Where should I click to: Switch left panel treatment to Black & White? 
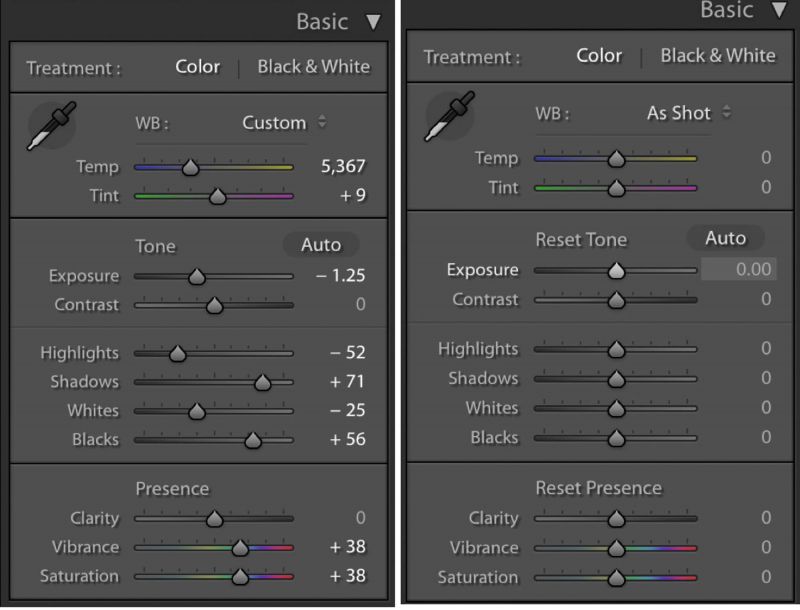313,67
